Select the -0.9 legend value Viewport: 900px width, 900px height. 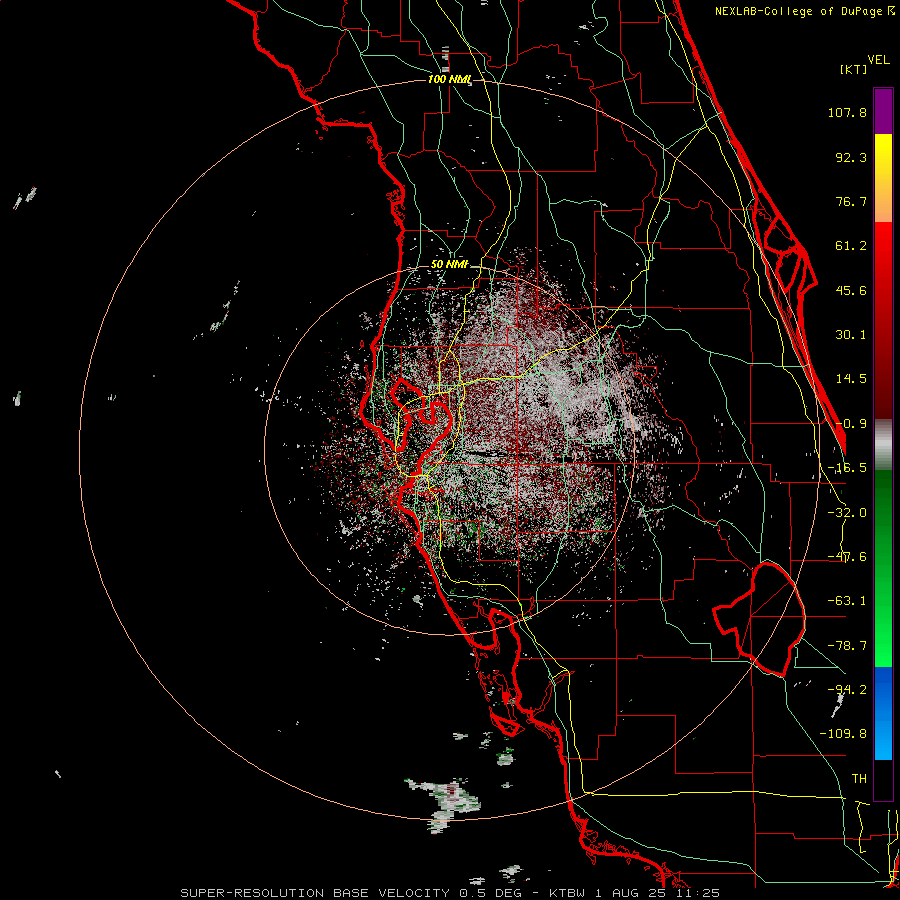pyautogui.click(x=851, y=424)
